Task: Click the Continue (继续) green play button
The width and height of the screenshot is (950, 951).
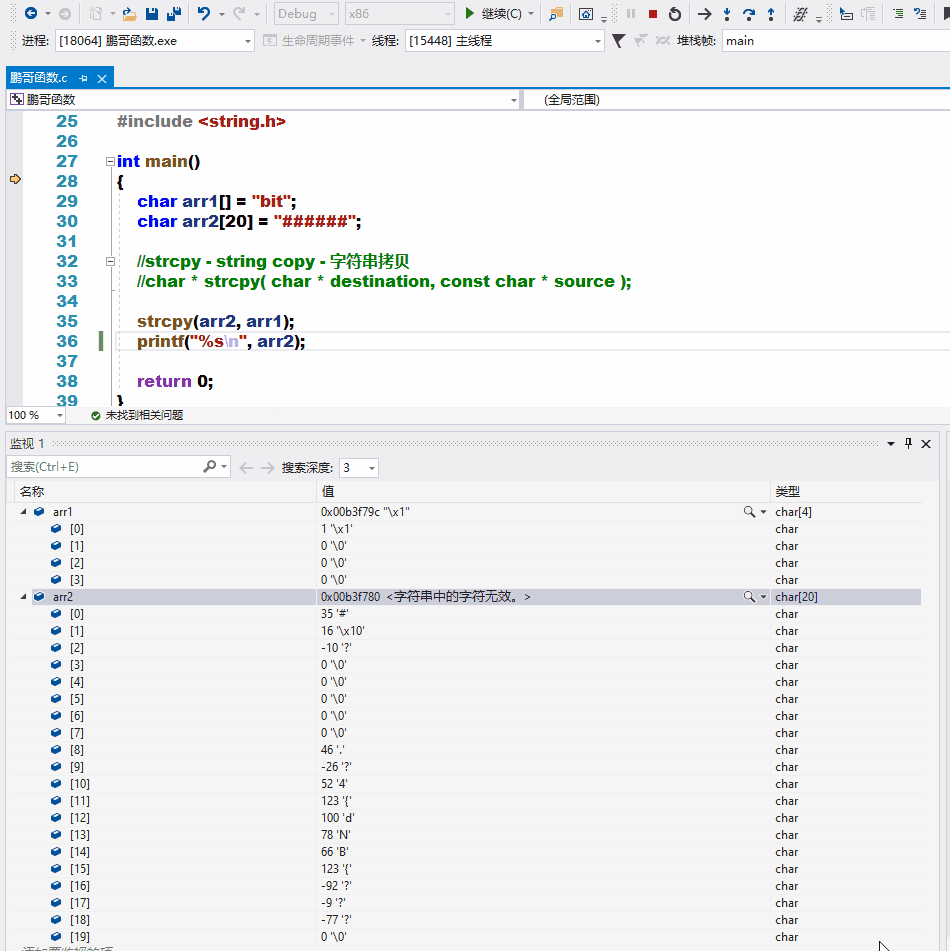Action: [x=469, y=13]
